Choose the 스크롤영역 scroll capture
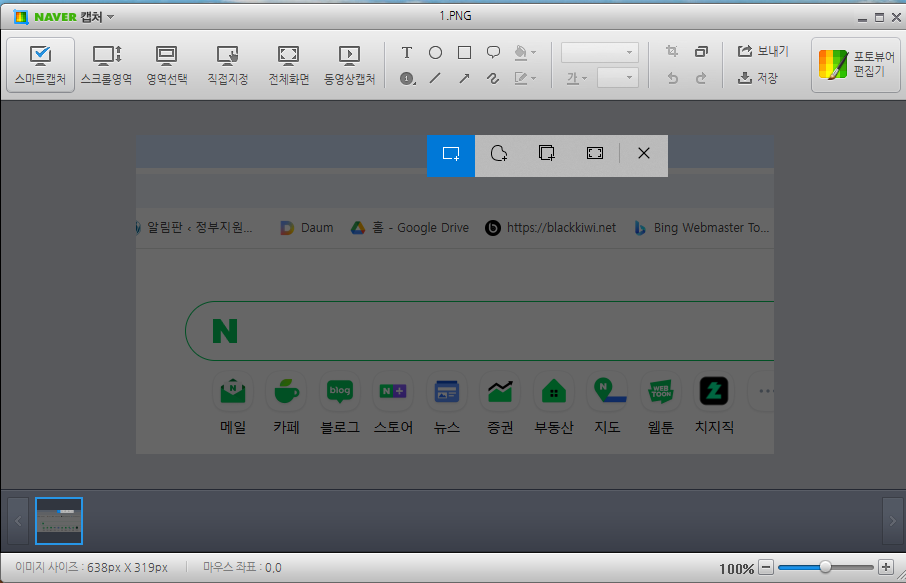The image size is (906, 583). [106, 65]
